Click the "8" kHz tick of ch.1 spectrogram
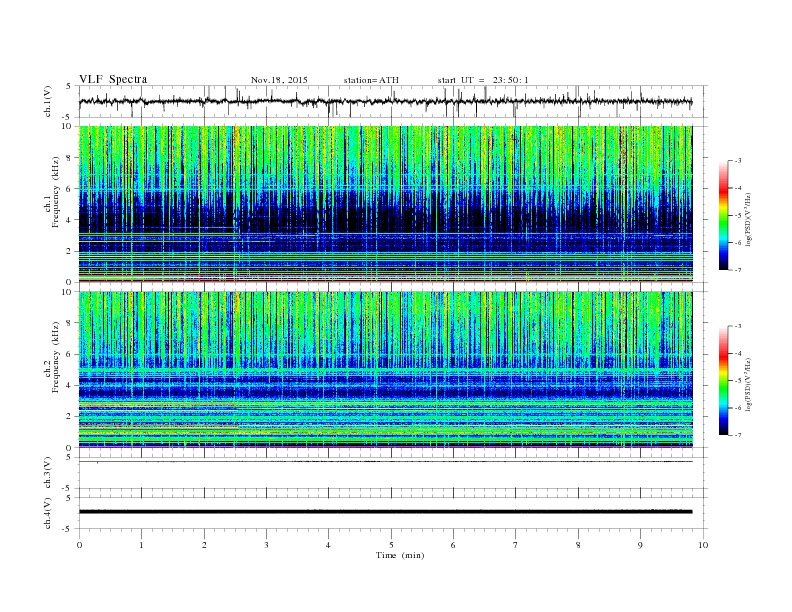Viewport: 792px width, 612px height. [69, 158]
